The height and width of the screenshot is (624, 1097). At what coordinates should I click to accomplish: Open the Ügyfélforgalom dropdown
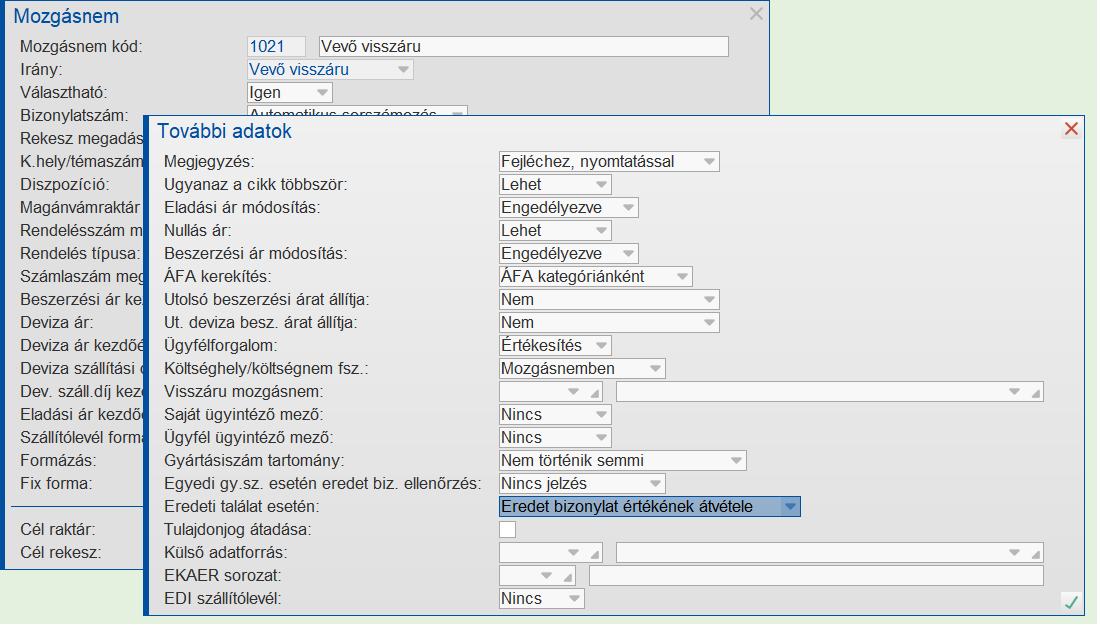pos(601,346)
